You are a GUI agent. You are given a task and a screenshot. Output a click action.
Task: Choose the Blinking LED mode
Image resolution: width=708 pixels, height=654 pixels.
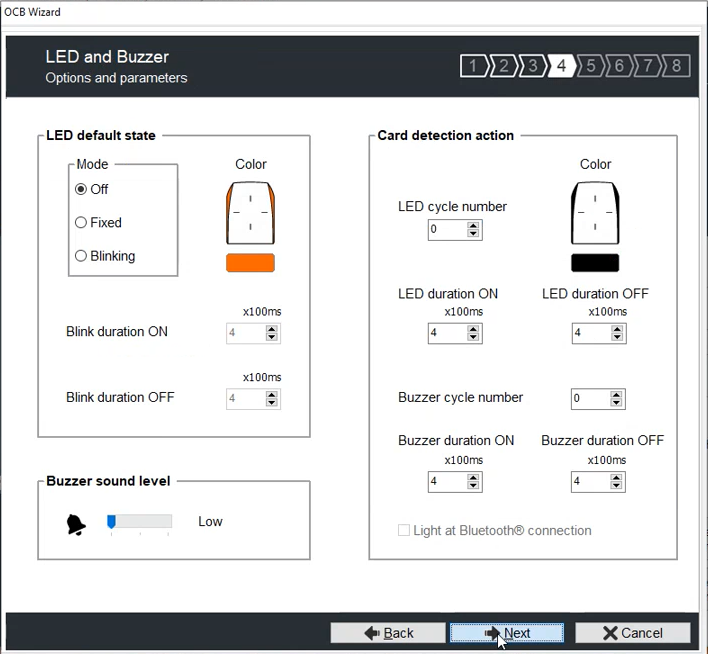[81, 256]
